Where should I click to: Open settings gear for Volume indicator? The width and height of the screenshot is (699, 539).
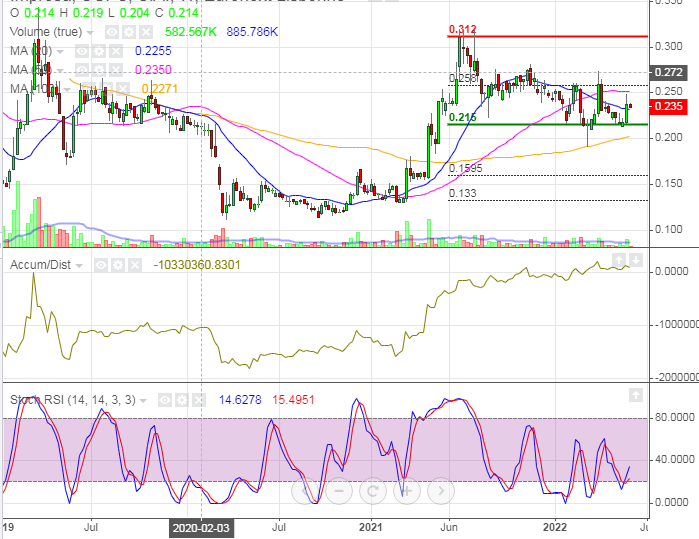coord(129,32)
